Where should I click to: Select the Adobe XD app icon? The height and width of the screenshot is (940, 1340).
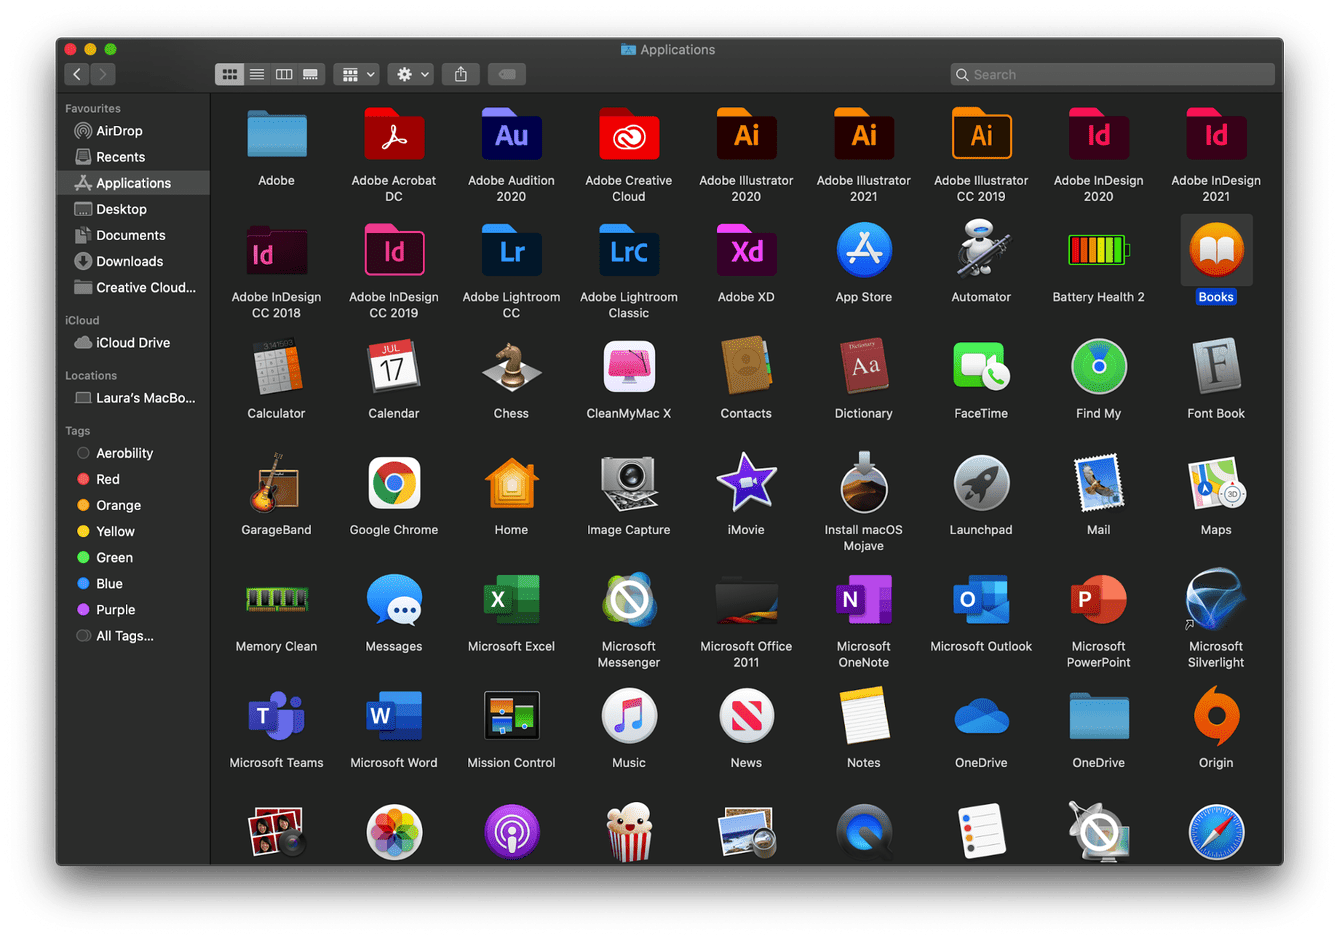(746, 251)
